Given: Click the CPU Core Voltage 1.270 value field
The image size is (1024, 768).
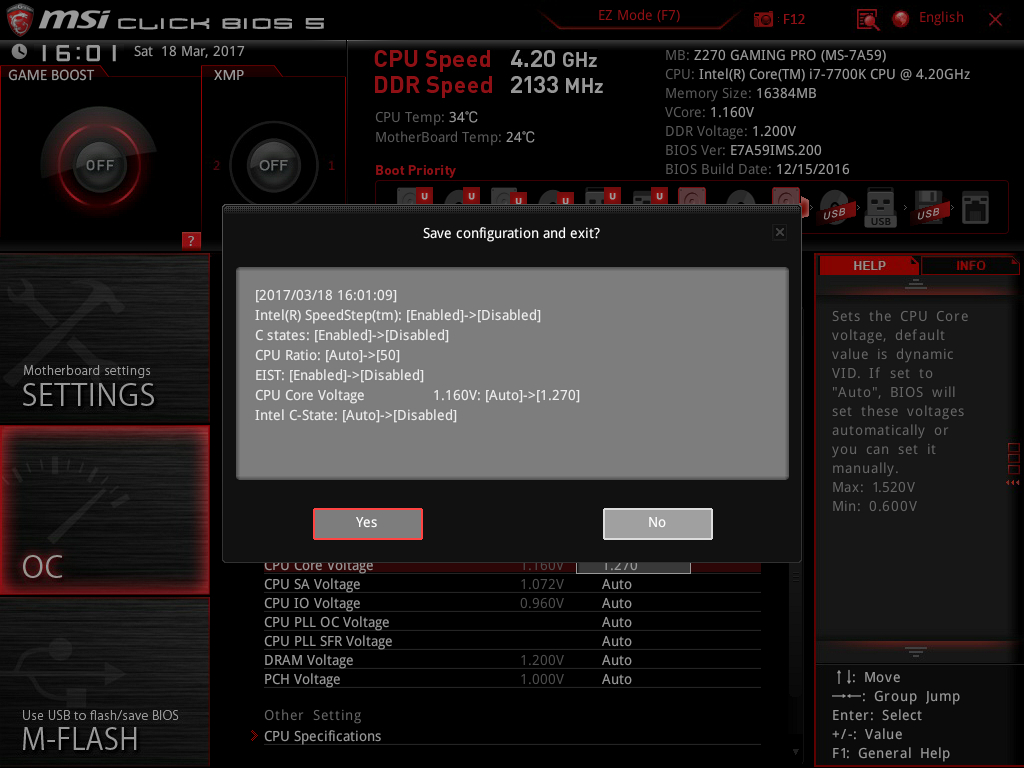Looking at the screenshot, I should pyautogui.click(x=634, y=565).
